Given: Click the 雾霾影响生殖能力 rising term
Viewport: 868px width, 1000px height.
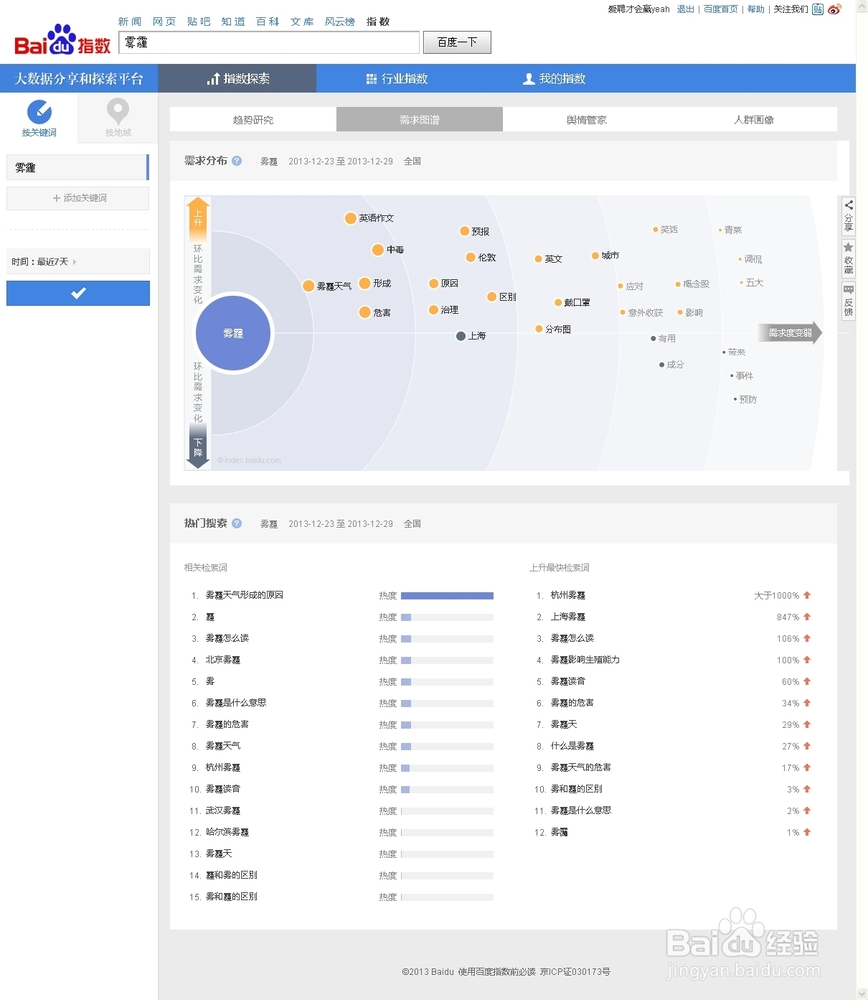Looking at the screenshot, I should tap(585, 659).
